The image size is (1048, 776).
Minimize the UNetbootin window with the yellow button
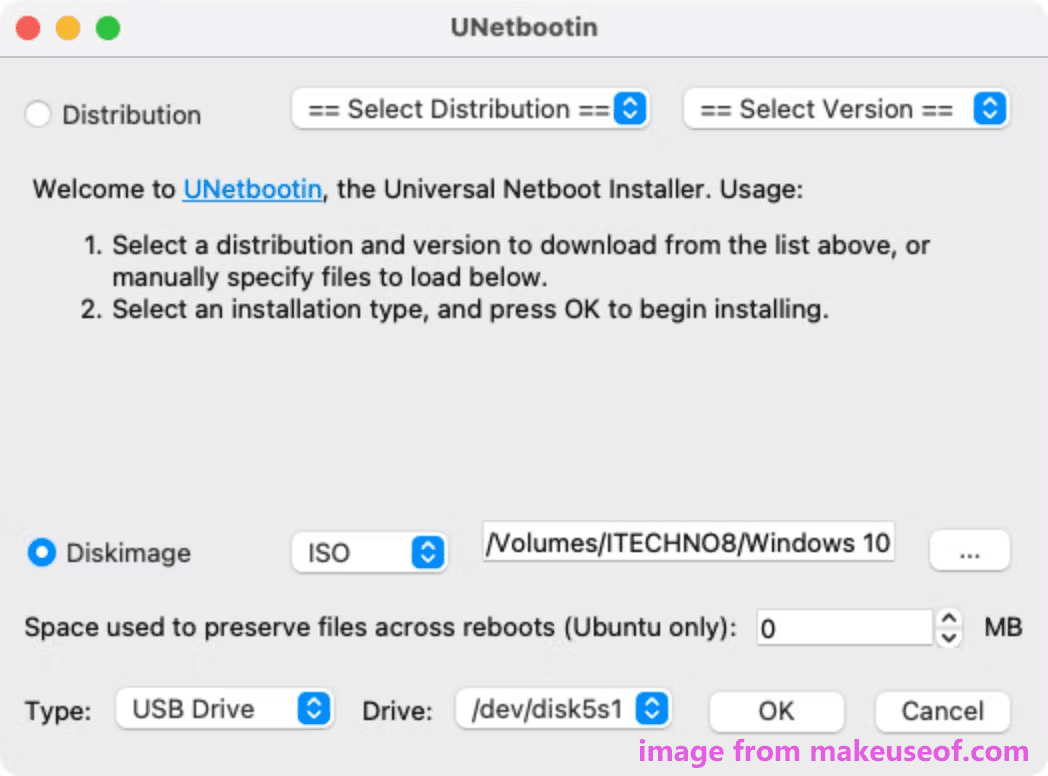pos(67,28)
